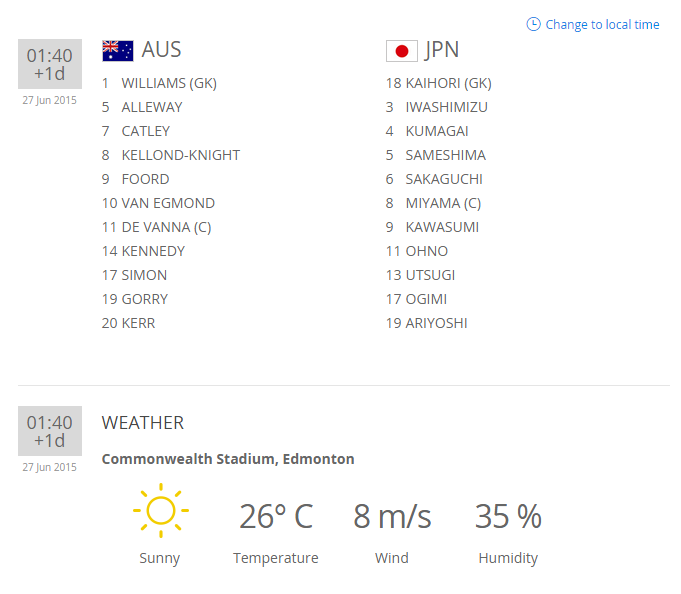Click the WEATHER section heading
681x594 pixels.
(x=143, y=423)
